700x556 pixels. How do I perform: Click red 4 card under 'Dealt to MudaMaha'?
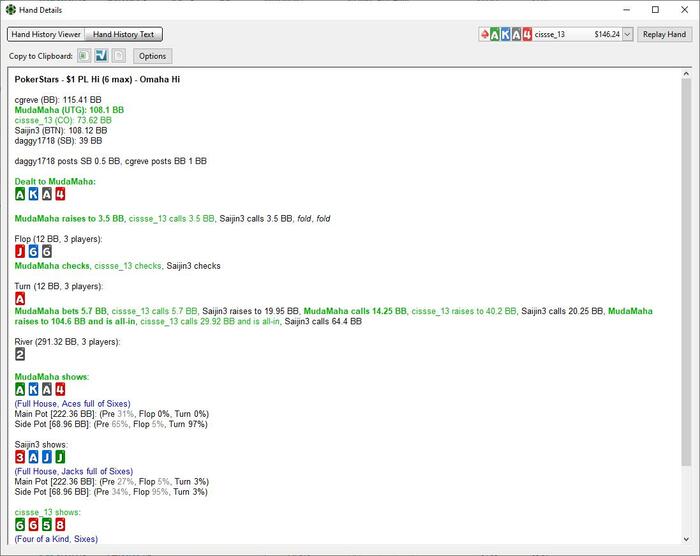click(x=60, y=194)
